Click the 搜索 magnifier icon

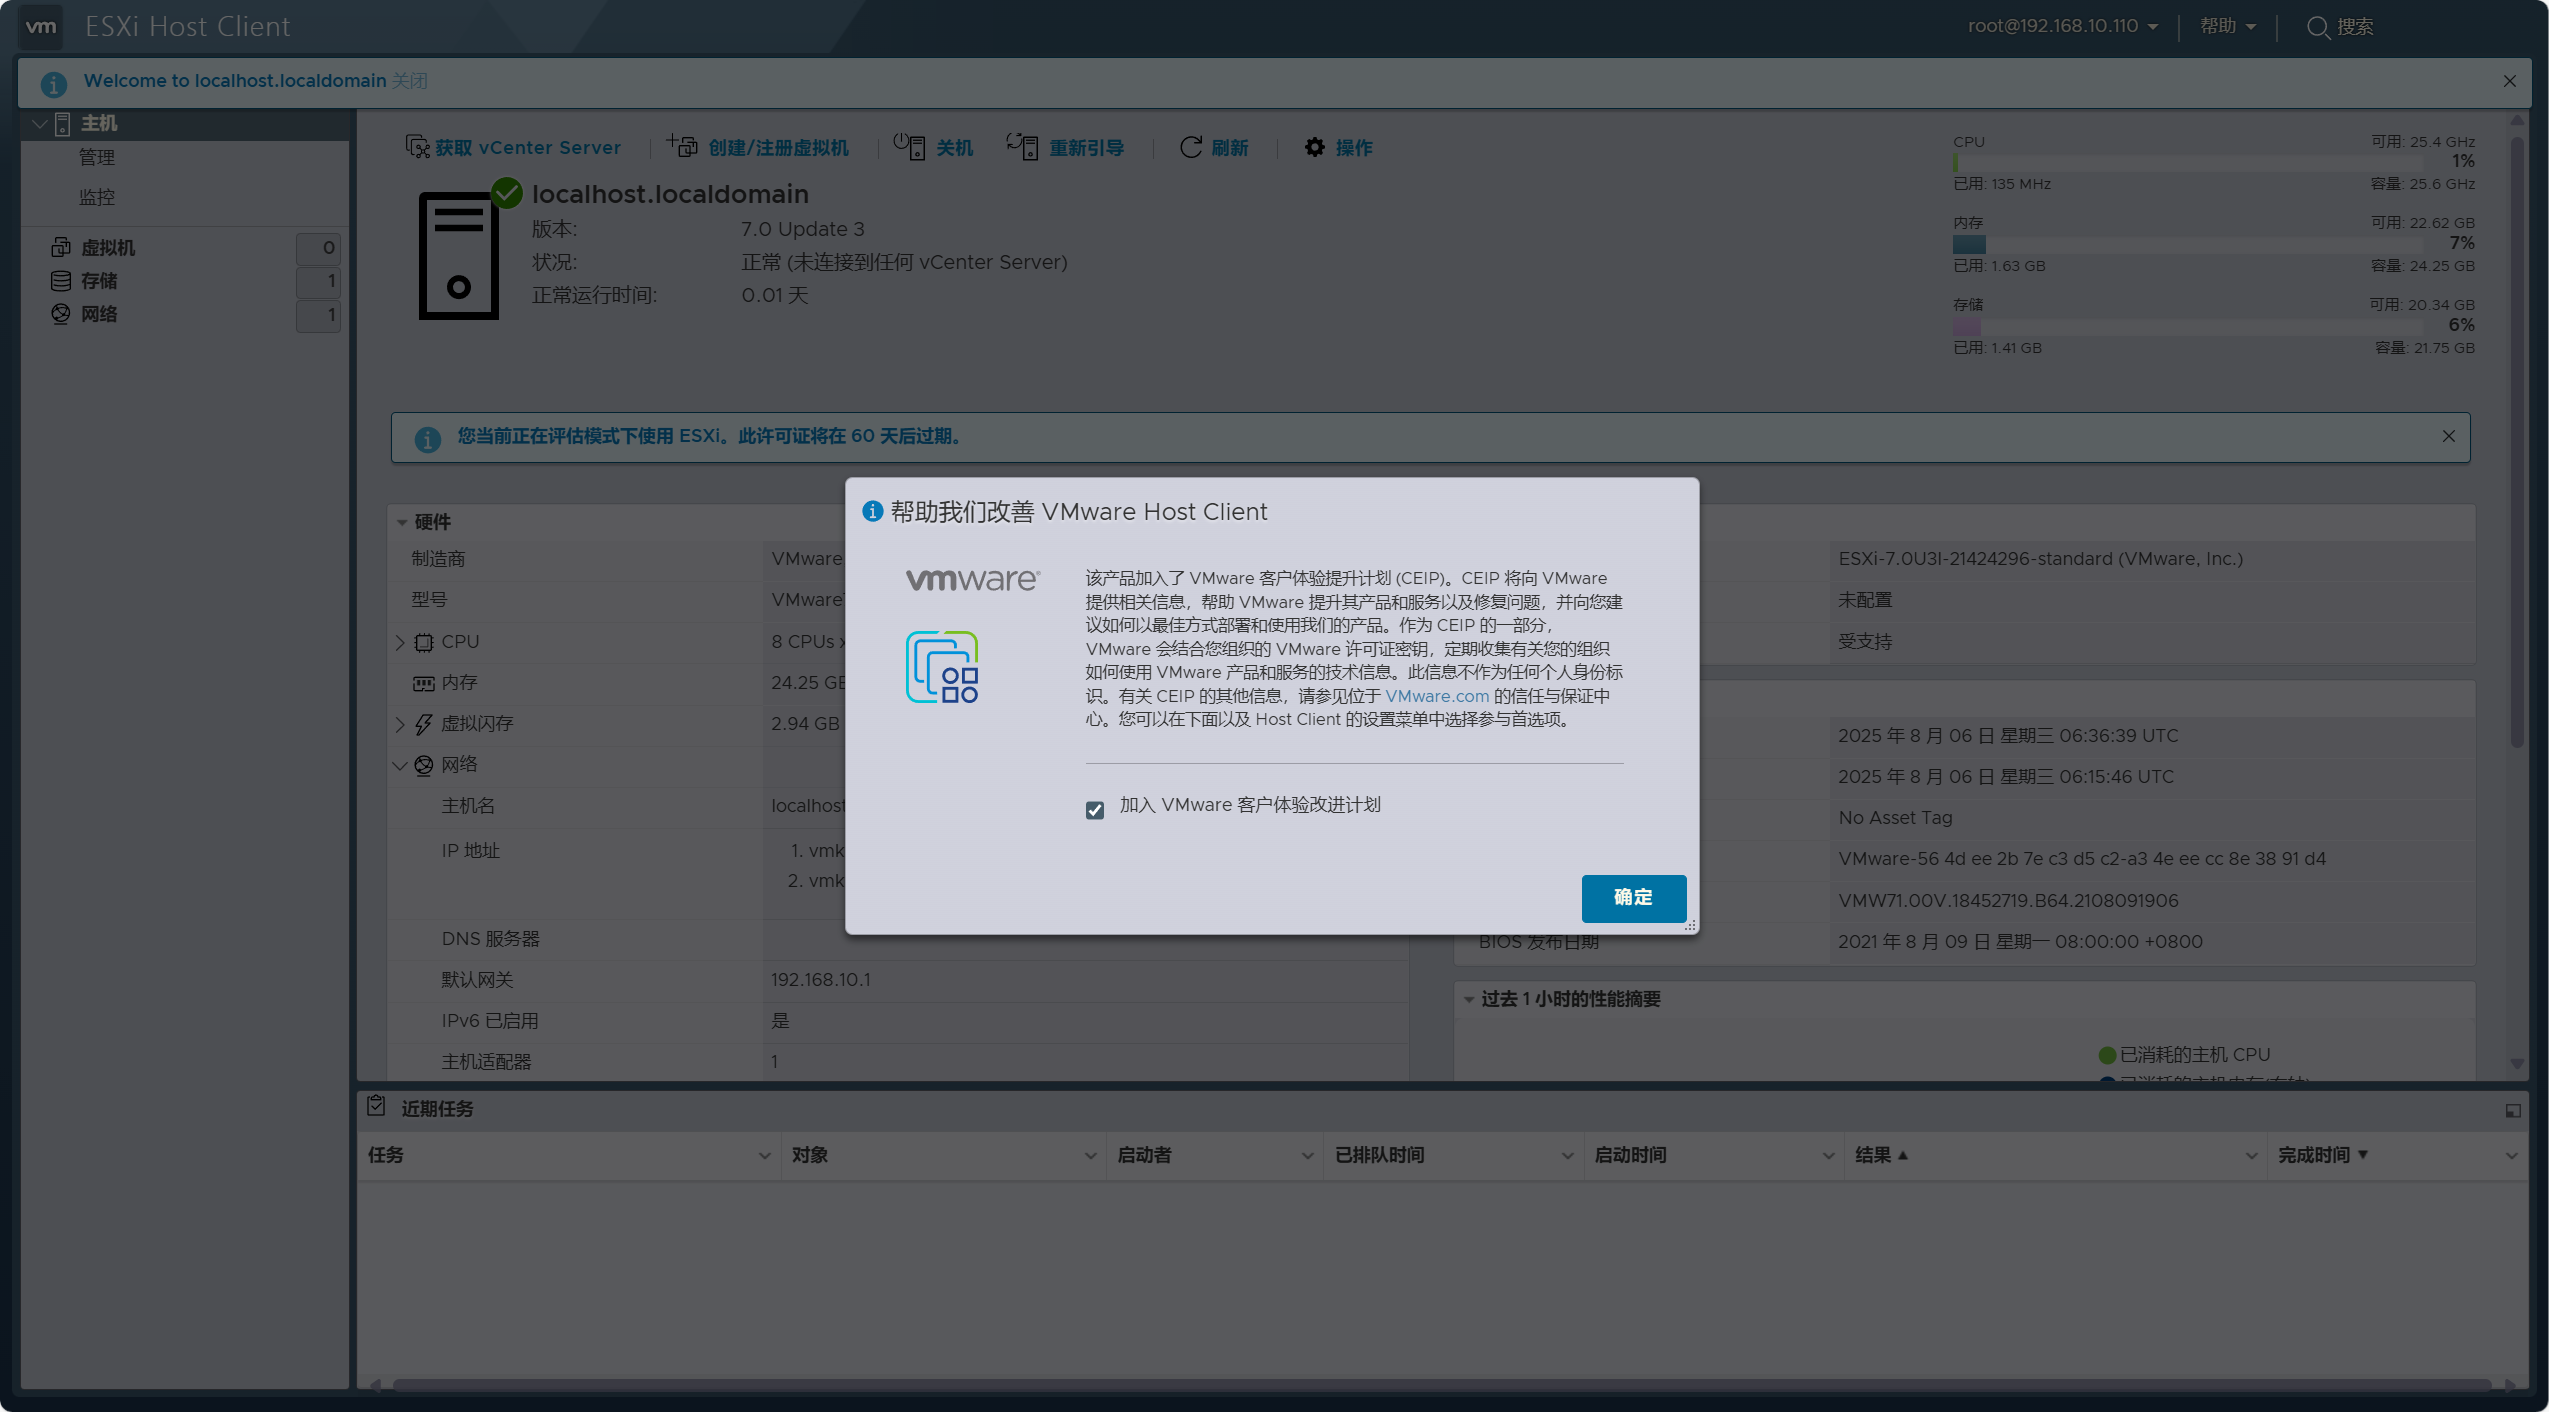[2318, 27]
